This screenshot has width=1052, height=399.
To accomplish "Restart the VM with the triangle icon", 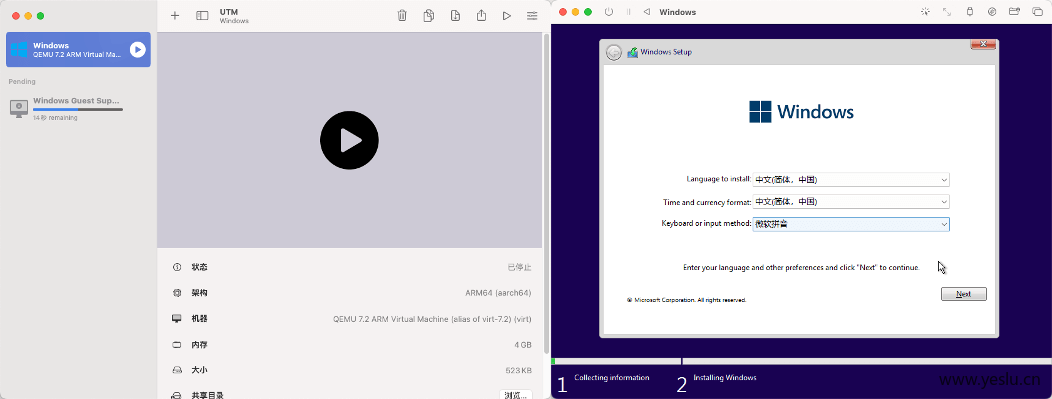I will tap(647, 12).
